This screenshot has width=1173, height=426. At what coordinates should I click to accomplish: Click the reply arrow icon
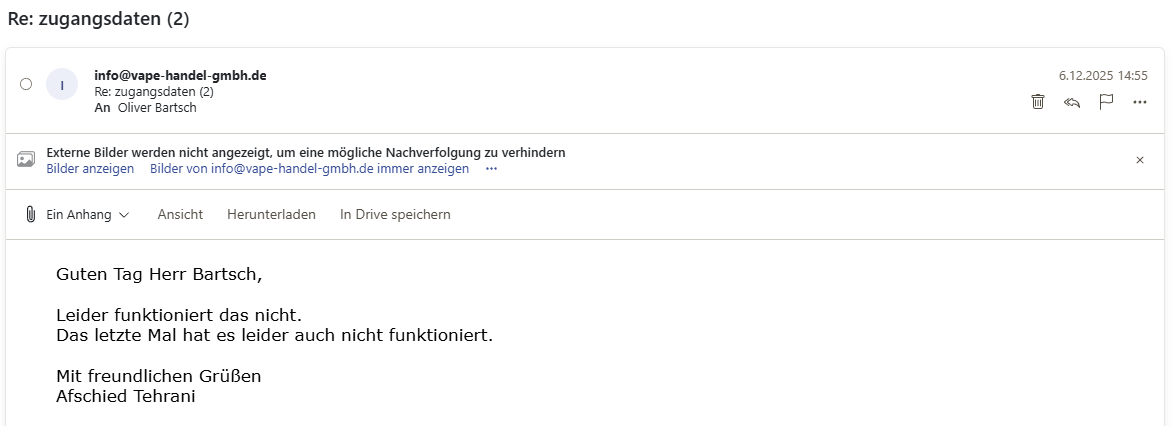point(1072,102)
